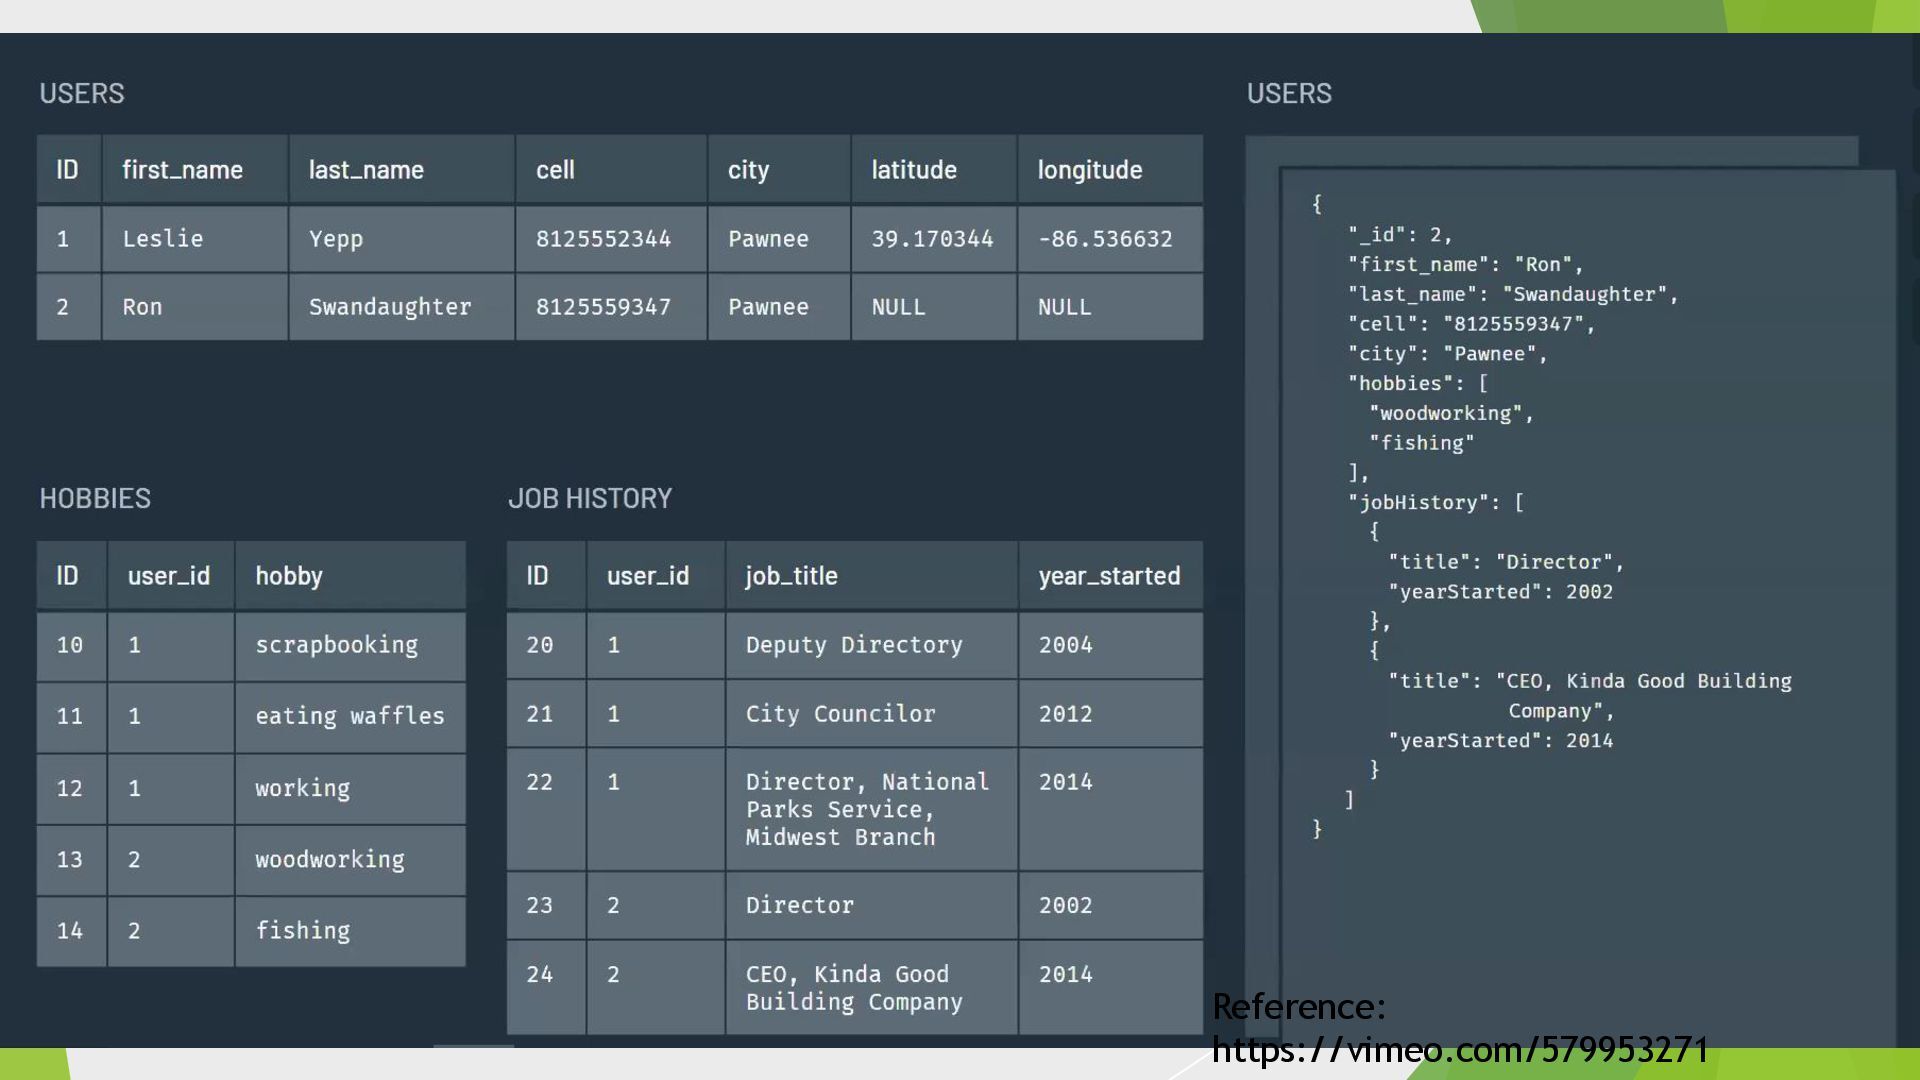Click the 'eating waffles' hobby cell
This screenshot has width=1920, height=1080.
[350, 717]
